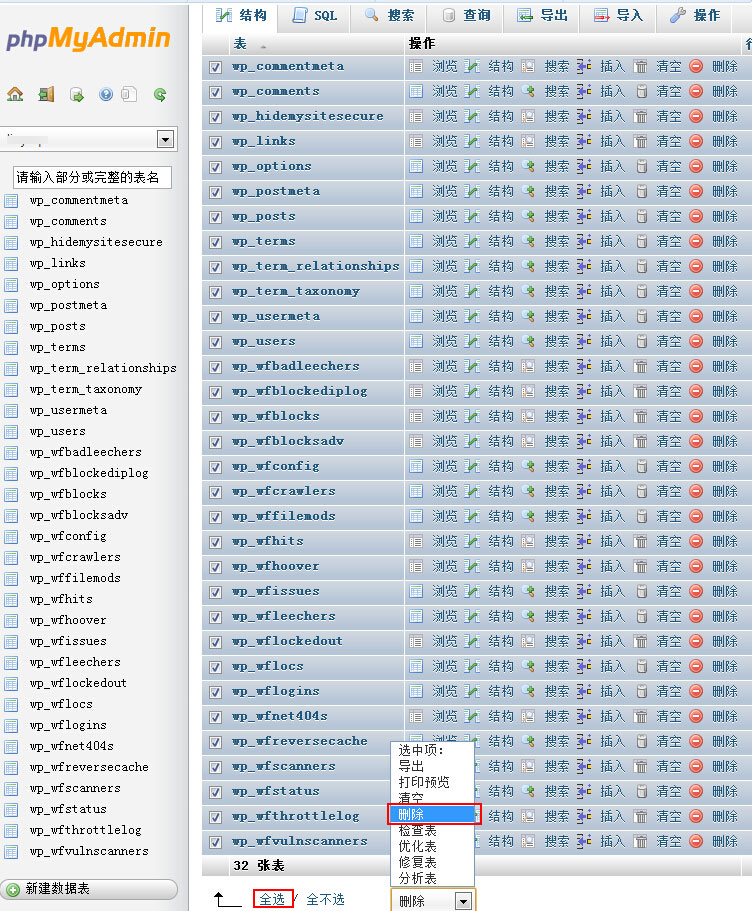Click the browse icon for wp_commentmeta

coord(416,66)
